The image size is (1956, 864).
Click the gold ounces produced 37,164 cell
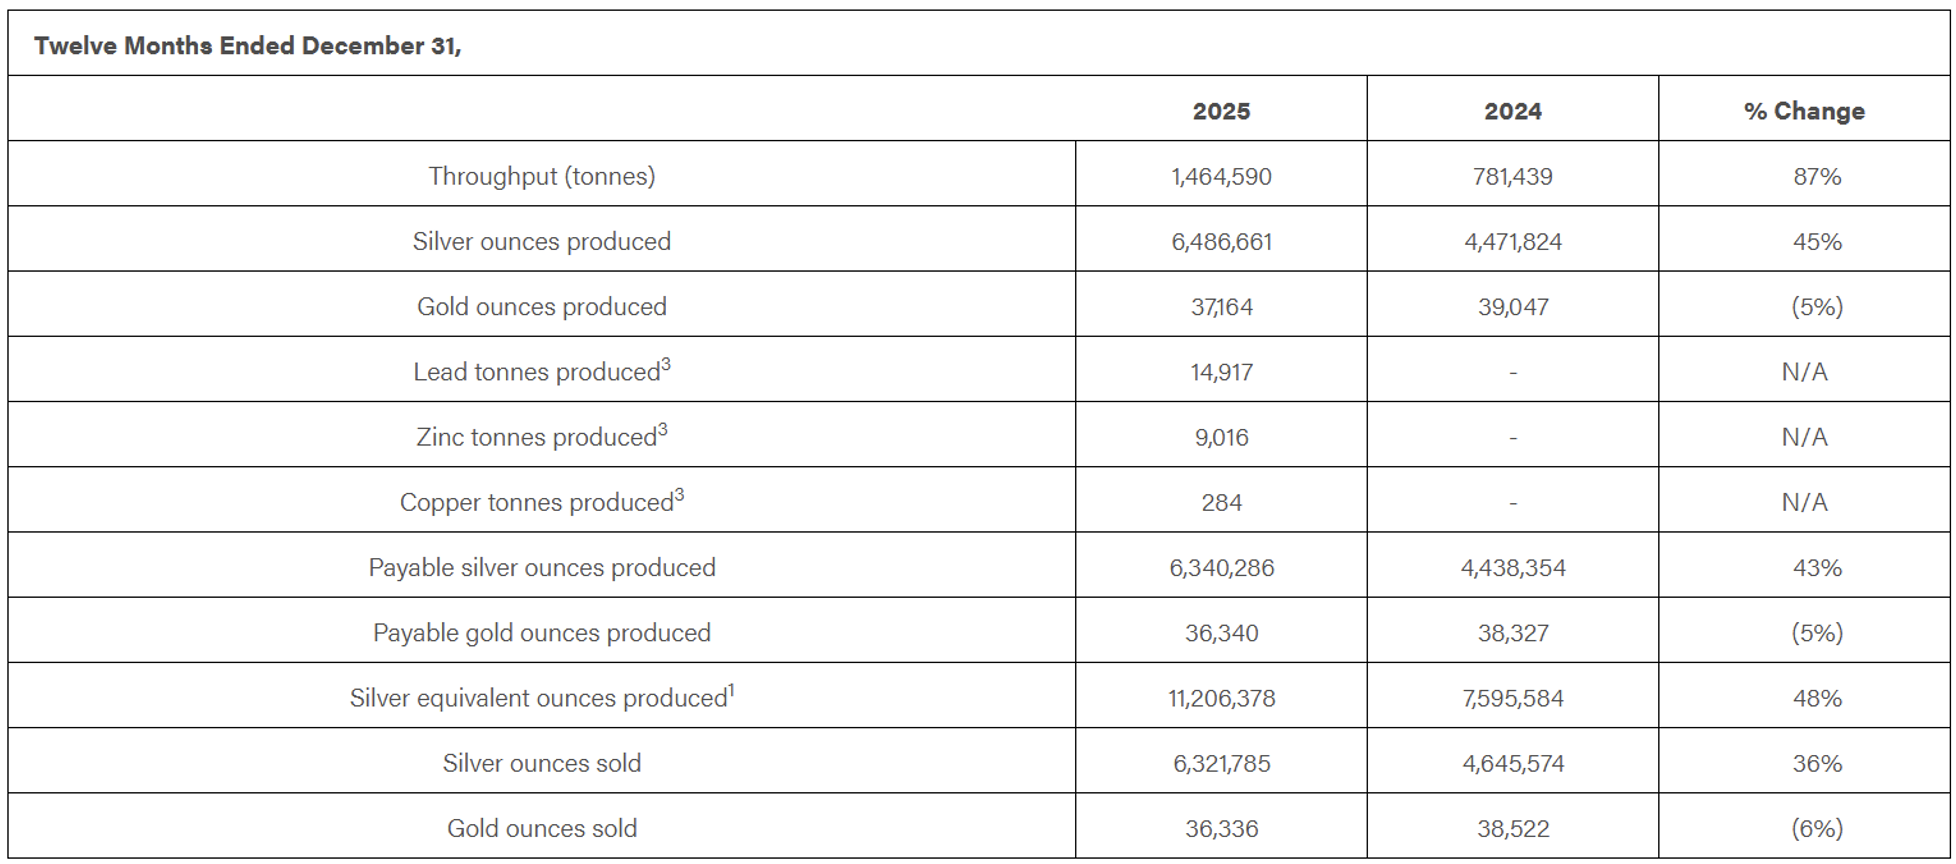tap(1221, 307)
